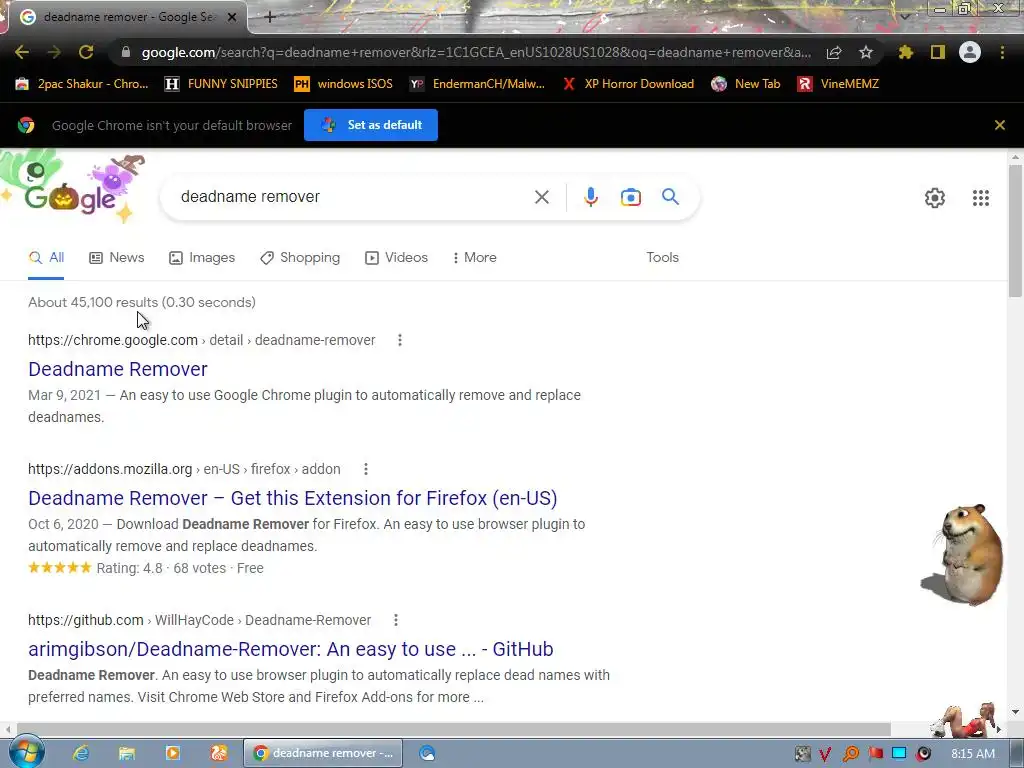Open a new tab with the plus button
Image resolution: width=1024 pixels, height=768 pixels.
[x=270, y=17]
